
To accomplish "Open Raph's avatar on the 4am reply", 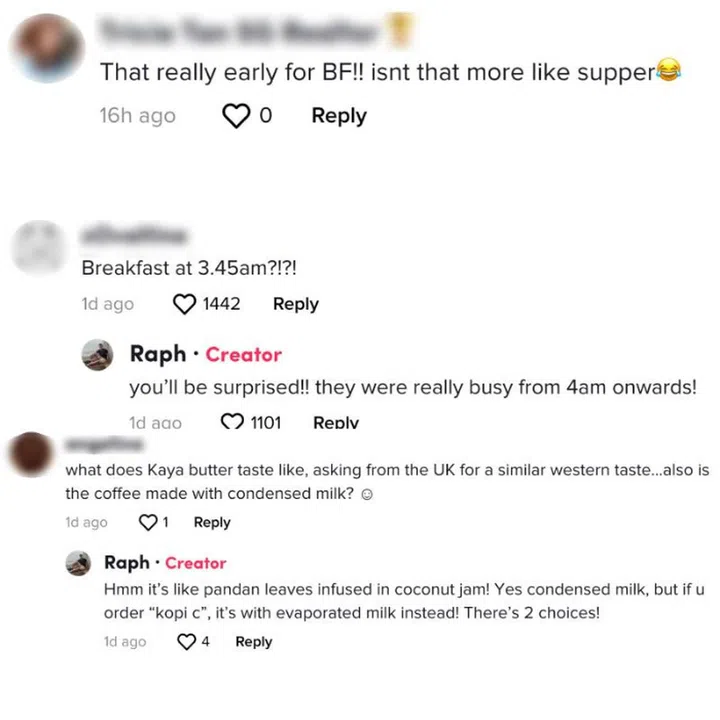I will [97, 355].
